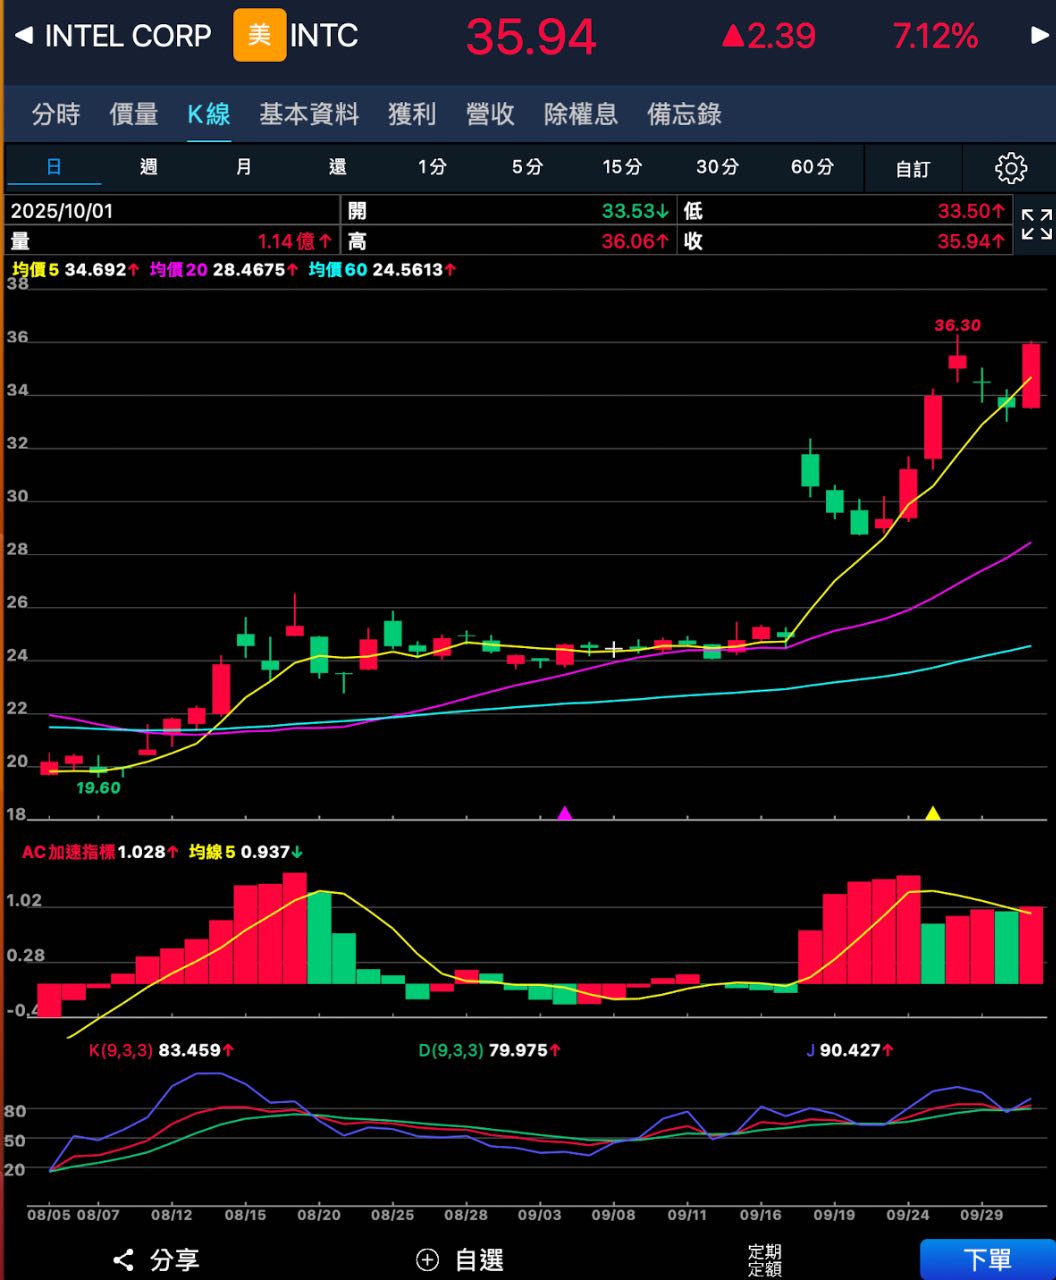Open 基本資料 tab
This screenshot has height=1280, width=1056.
(x=309, y=114)
